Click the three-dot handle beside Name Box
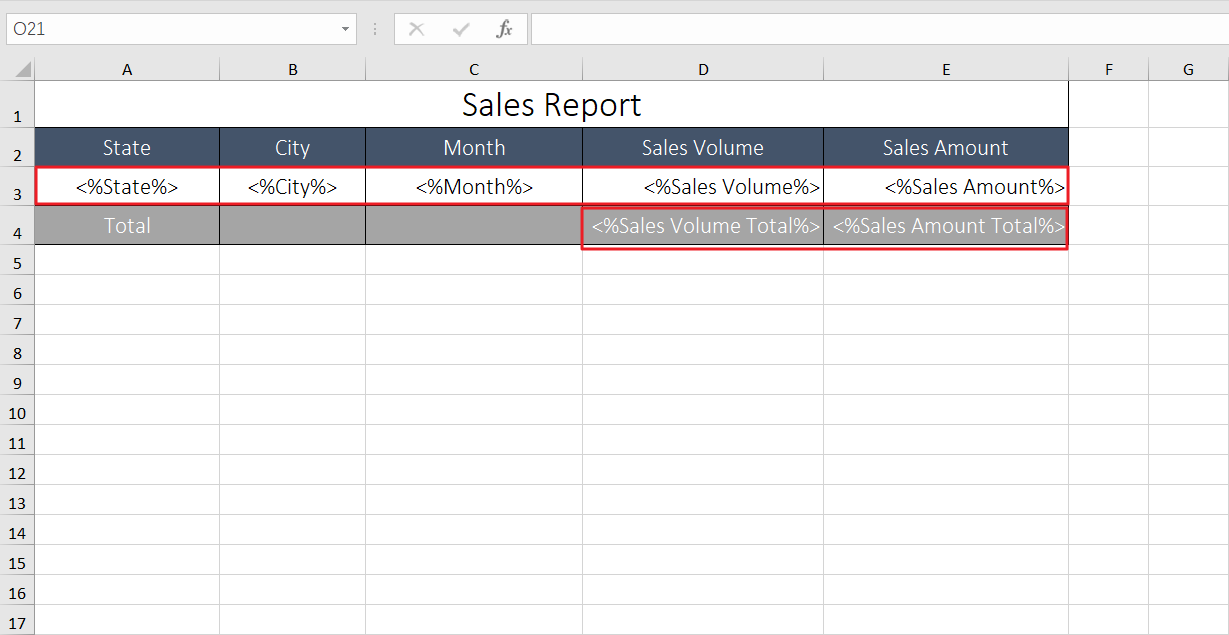This screenshot has width=1229, height=635. pyautogui.click(x=375, y=29)
